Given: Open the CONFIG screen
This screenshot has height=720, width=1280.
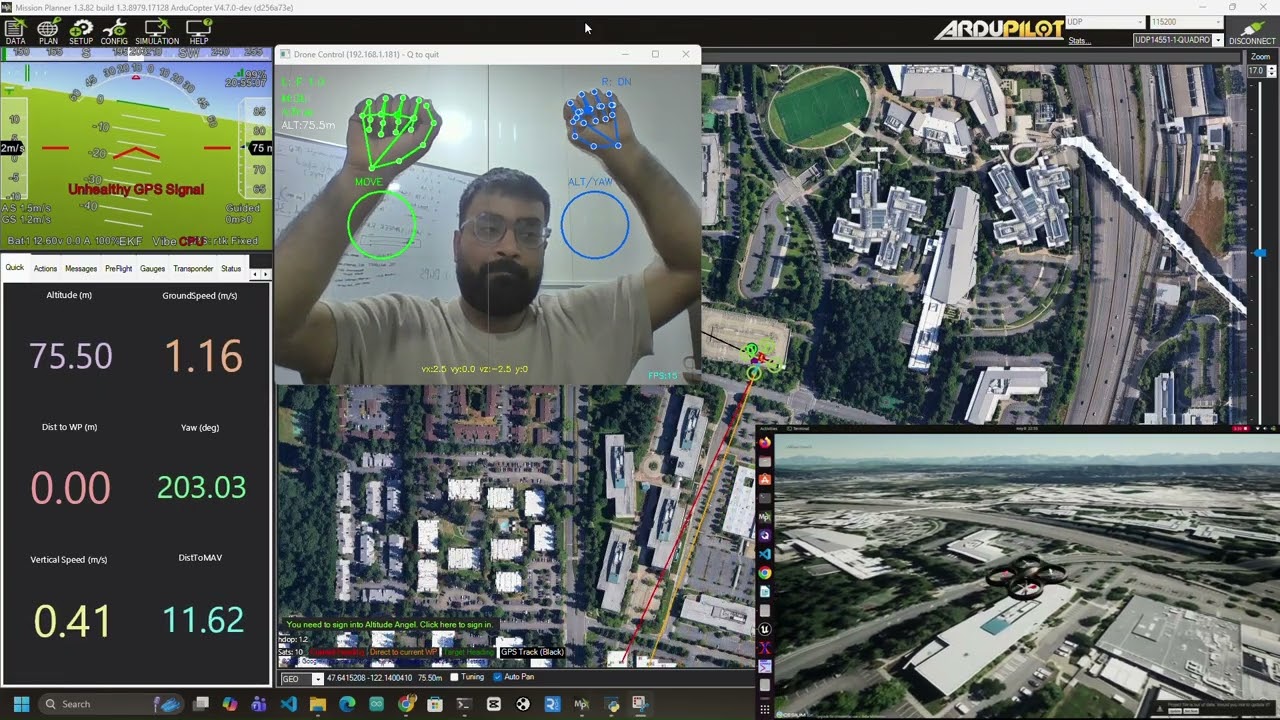Looking at the screenshot, I should (x=114, y=32).
